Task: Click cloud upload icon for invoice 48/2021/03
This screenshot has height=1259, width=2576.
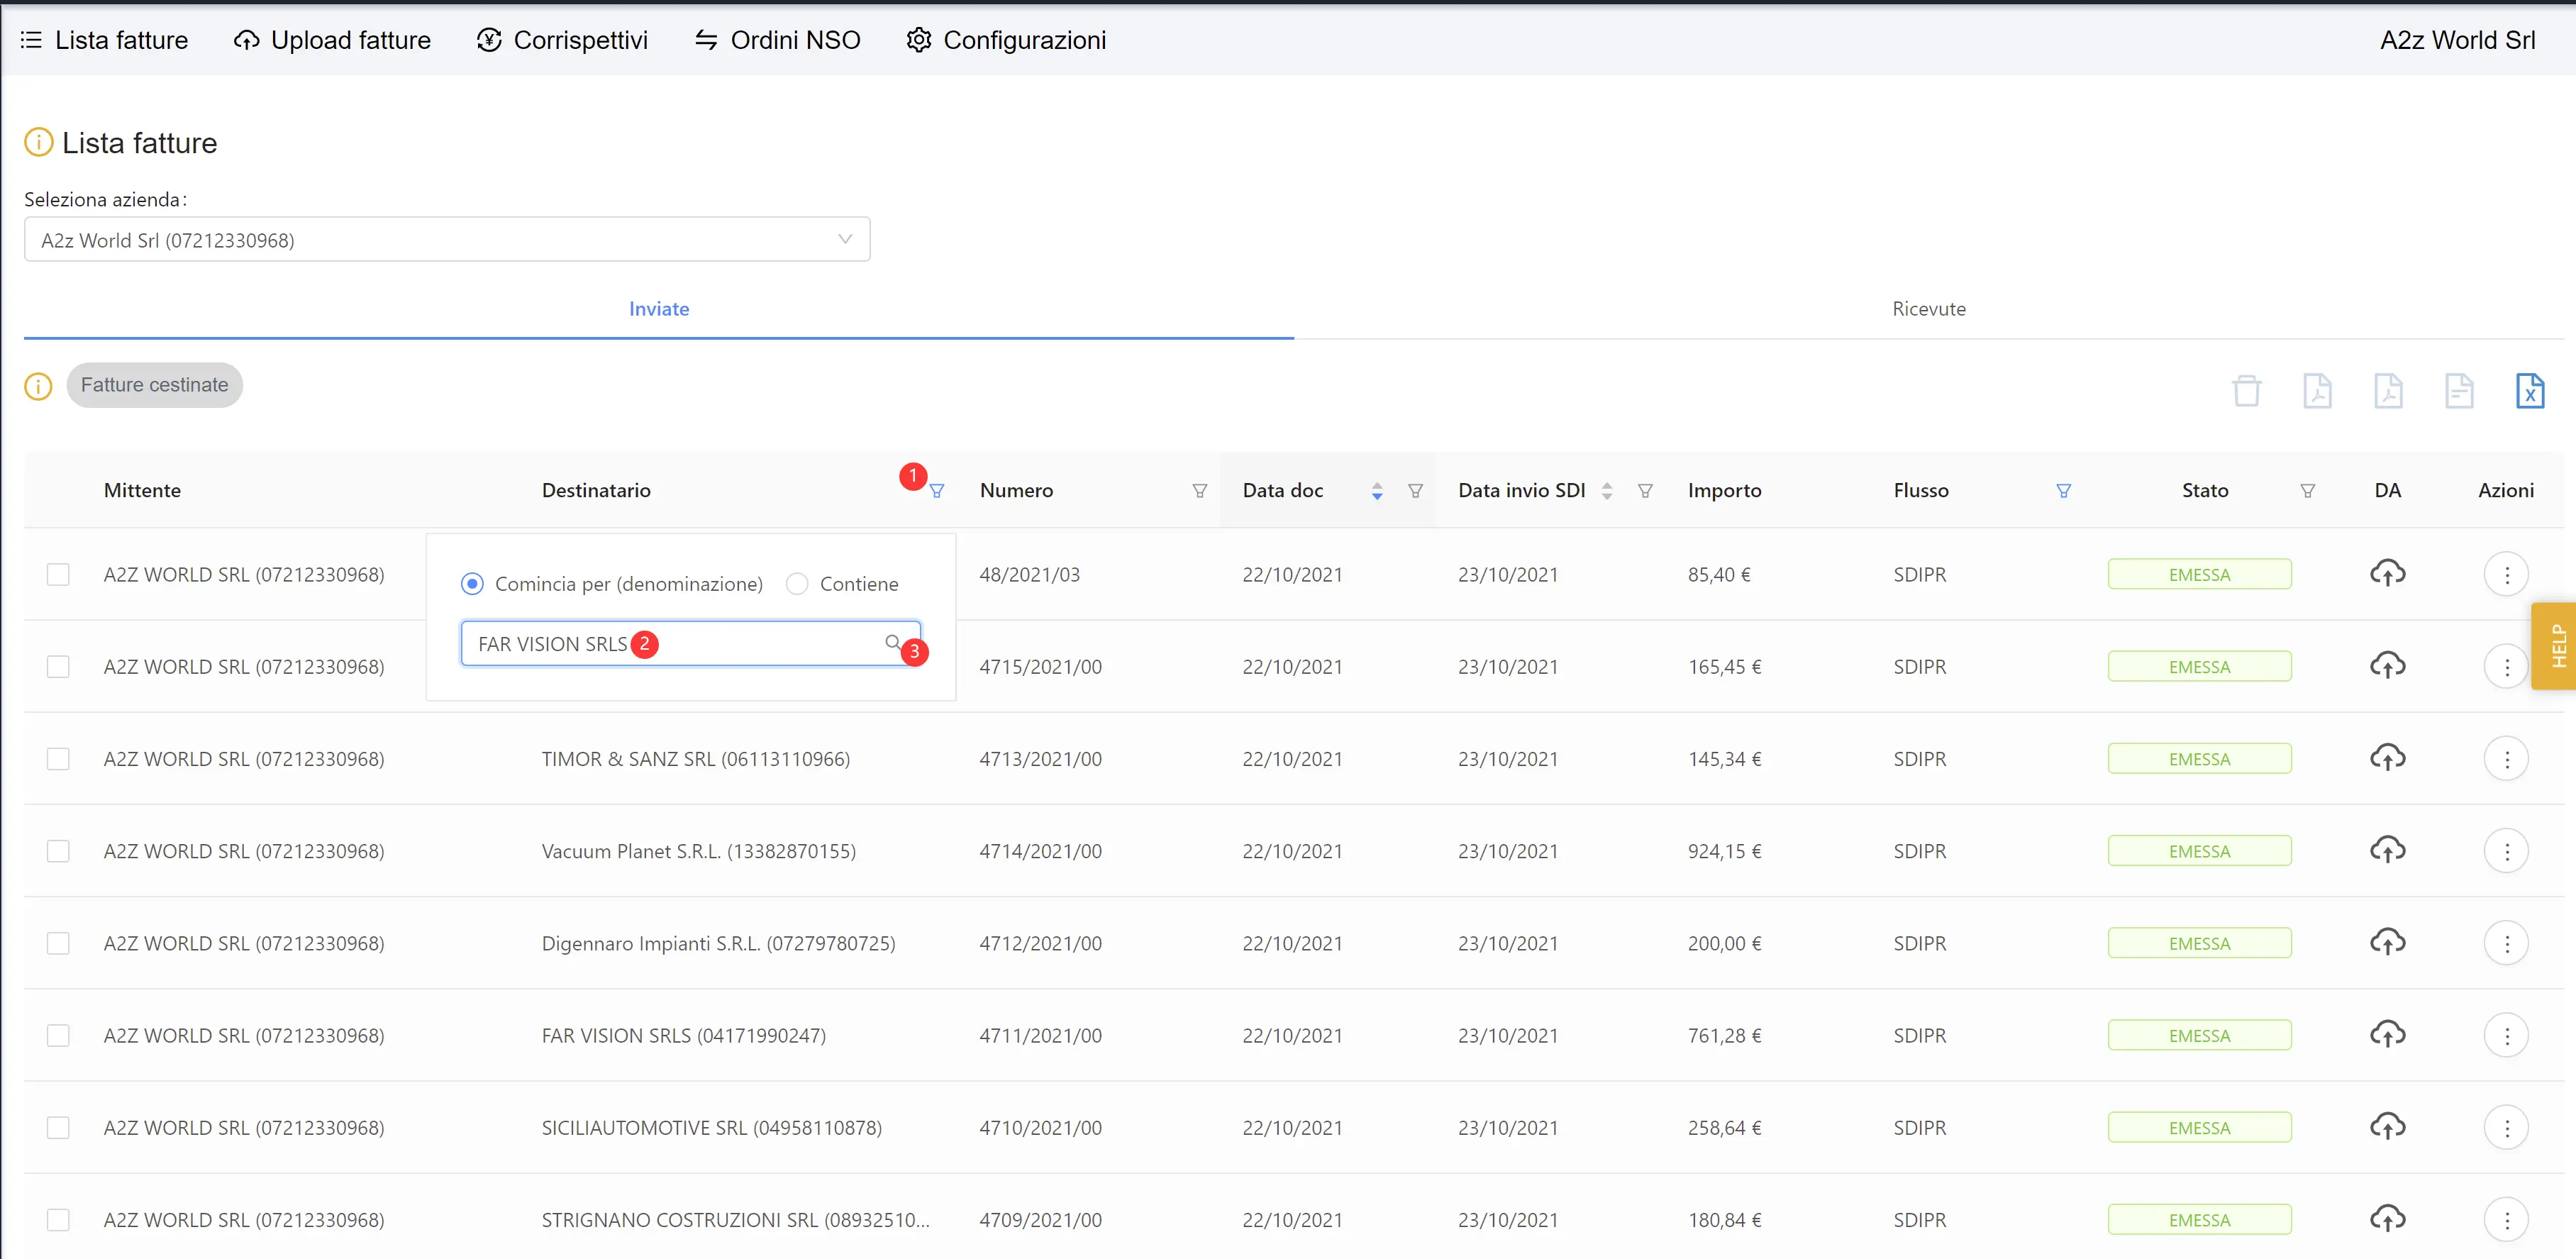Action: click(2387, 574)
